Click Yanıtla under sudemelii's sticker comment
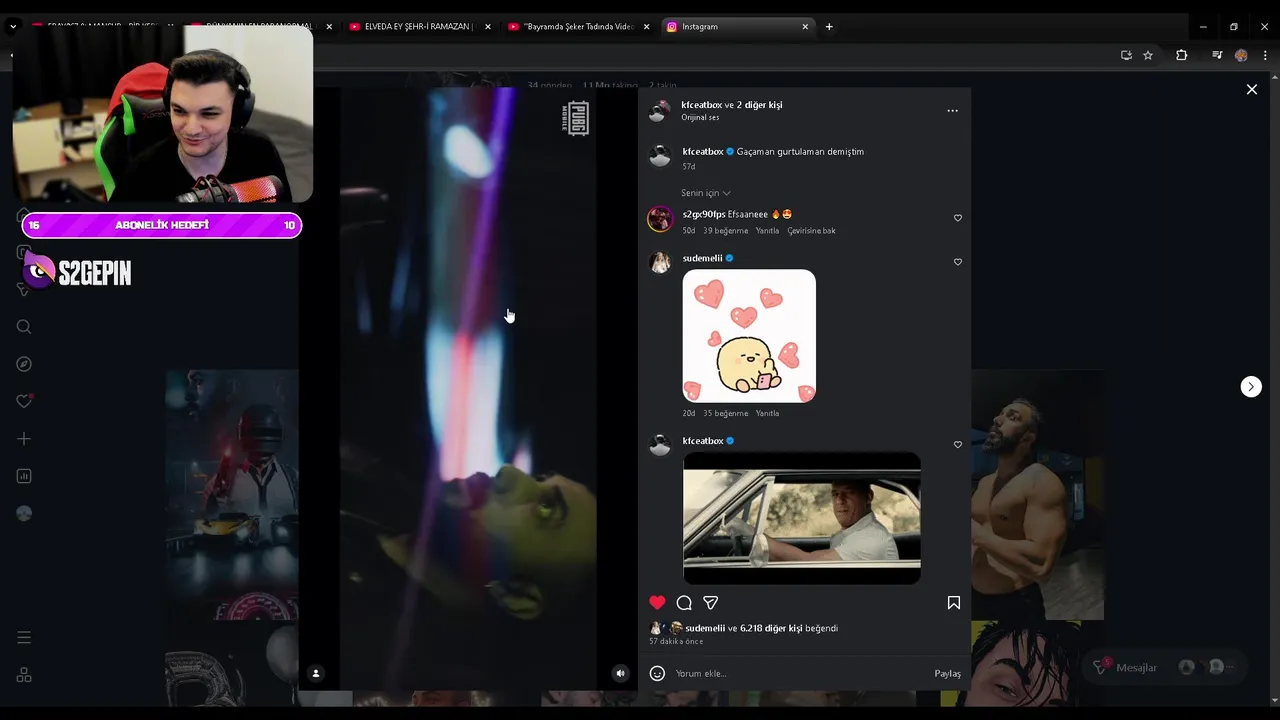The image size is (1280, 720). [767, 413]
